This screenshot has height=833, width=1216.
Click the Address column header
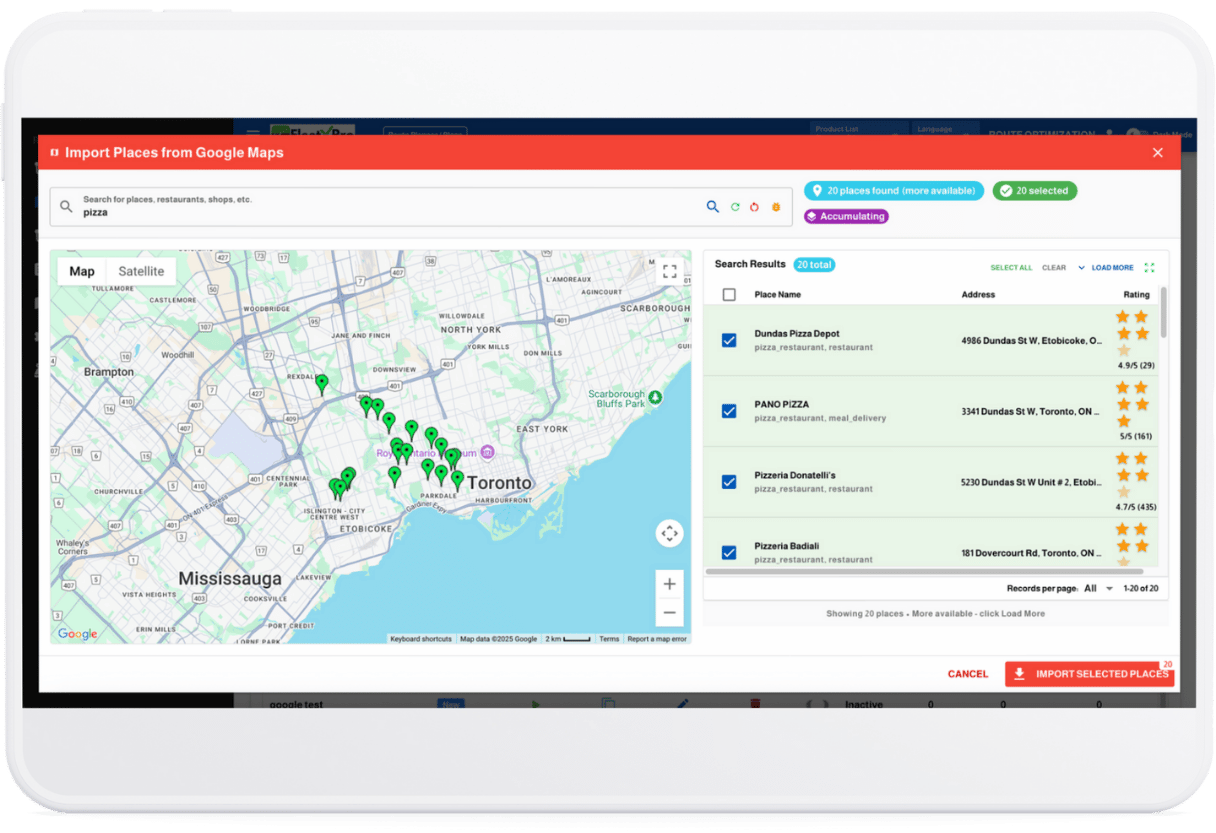978,295
